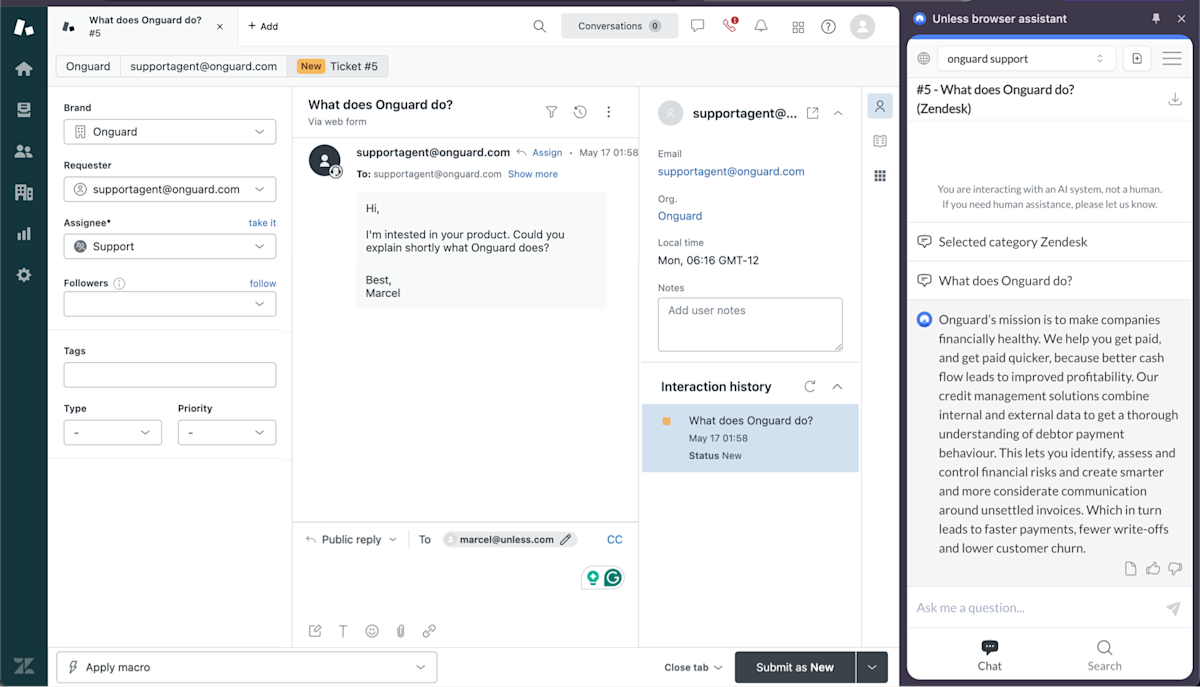Click Show more in message header
The image size is (1200, 687).
[533, 174]
